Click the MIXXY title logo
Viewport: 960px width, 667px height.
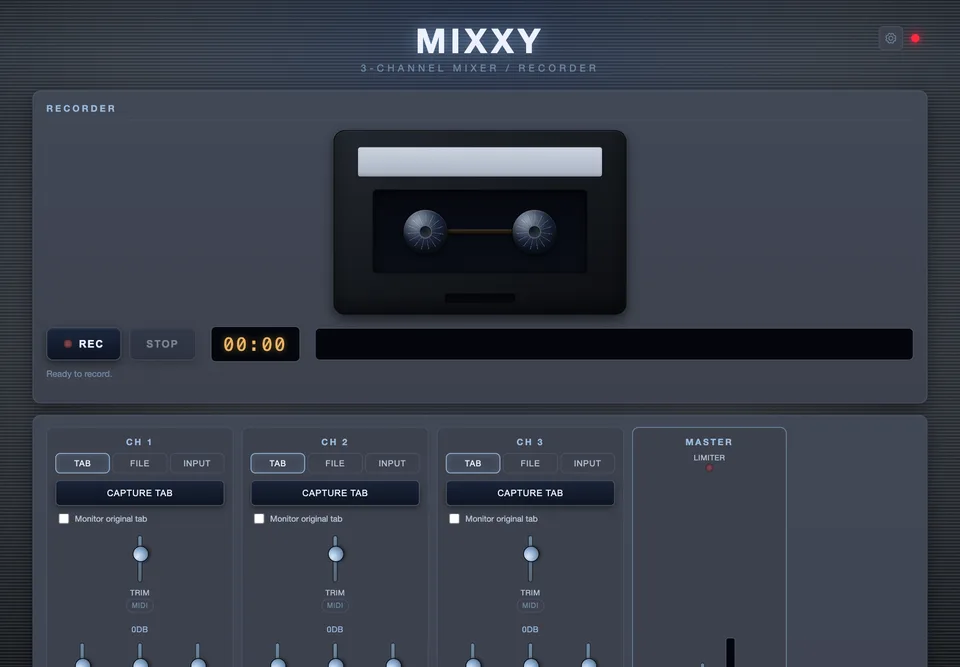coord(479,41)
